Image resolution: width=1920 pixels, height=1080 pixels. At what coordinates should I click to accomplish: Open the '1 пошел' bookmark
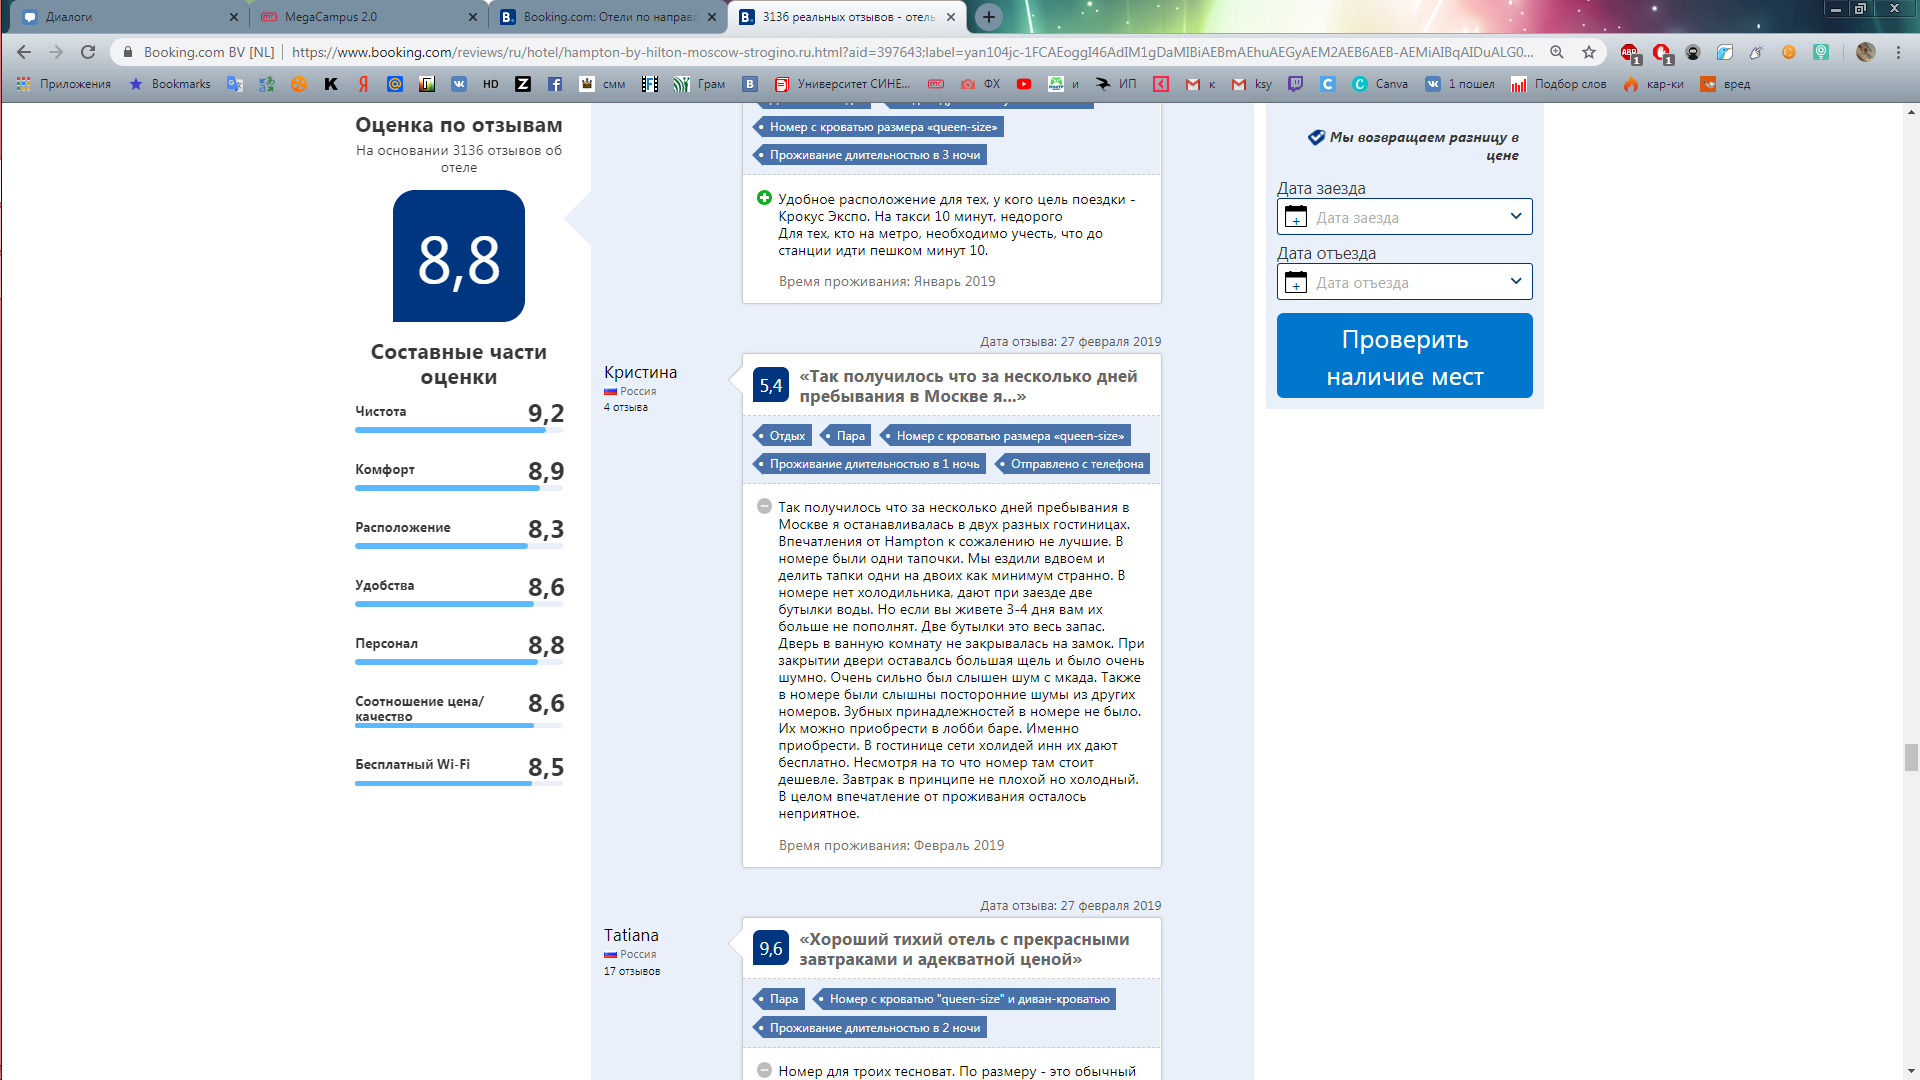(x=1460, y=84)
